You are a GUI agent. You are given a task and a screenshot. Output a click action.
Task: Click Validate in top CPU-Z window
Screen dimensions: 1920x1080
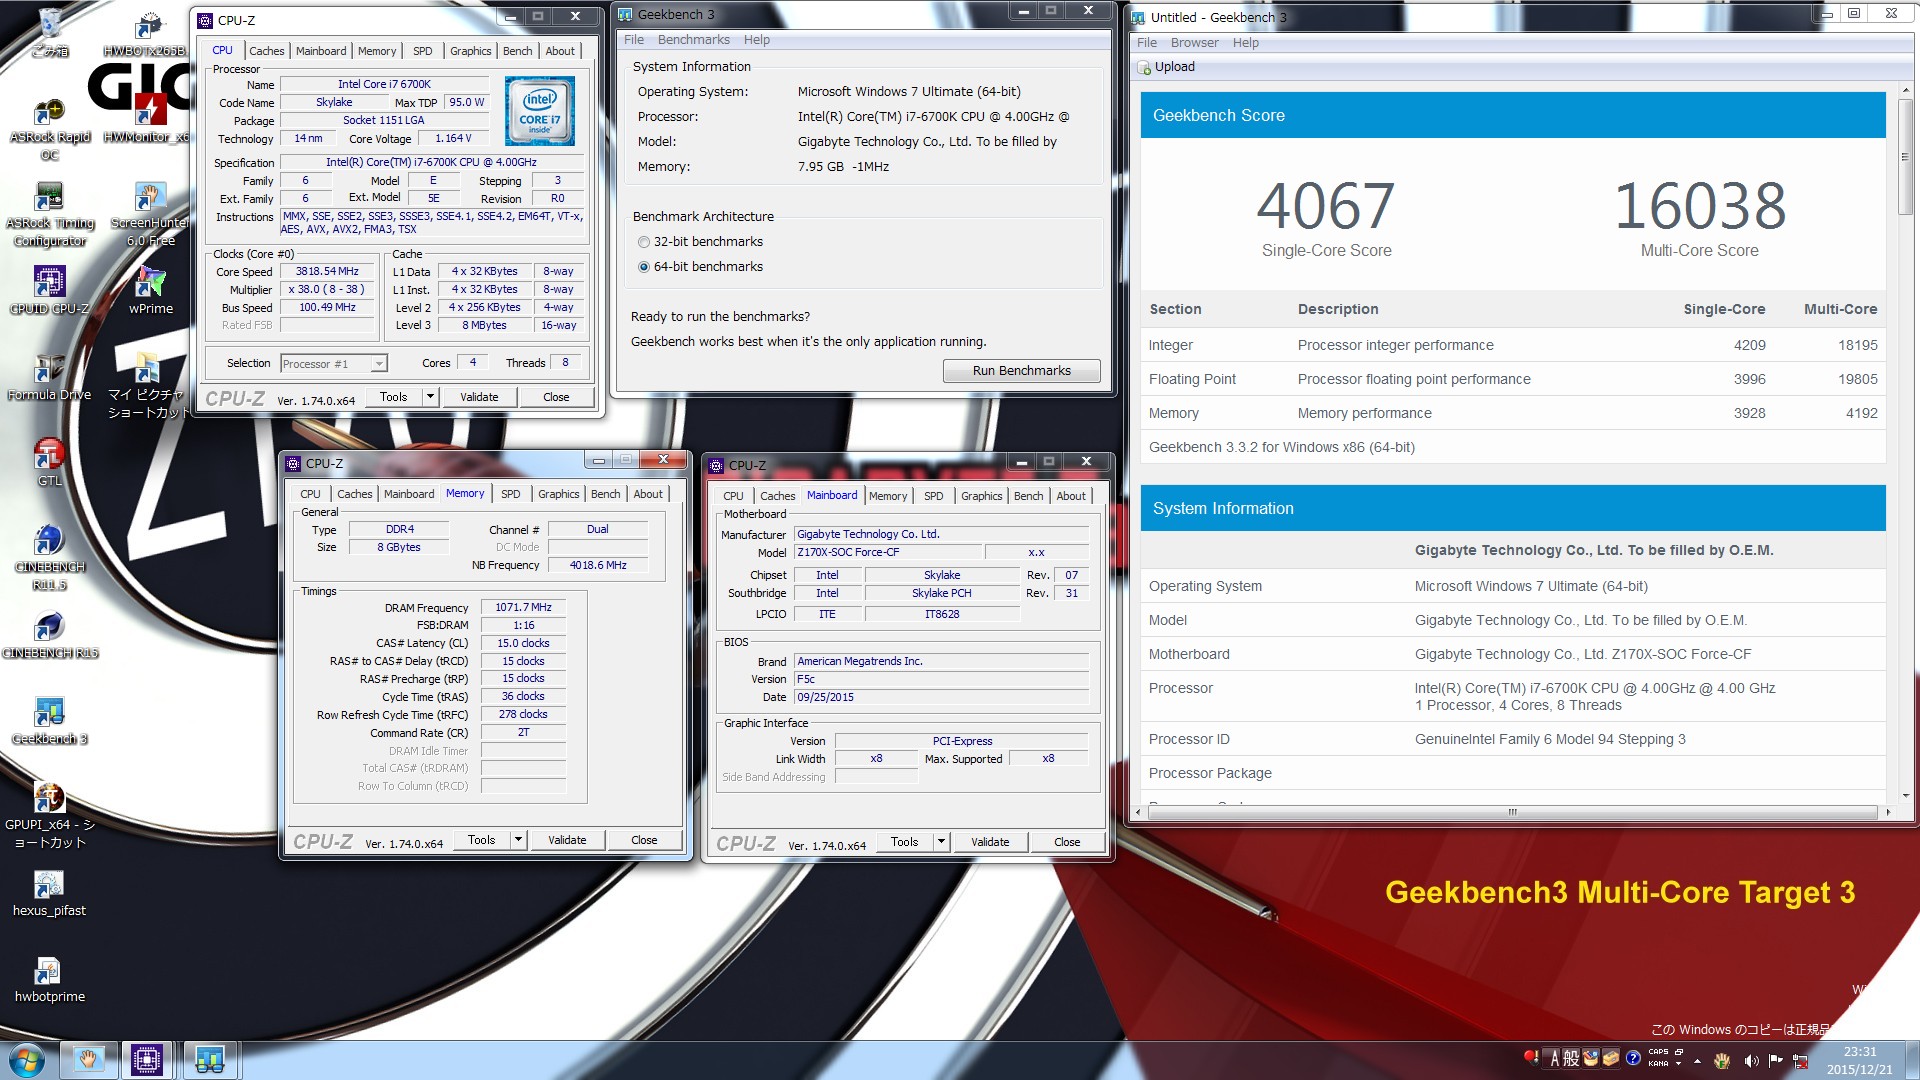(479, 397)
